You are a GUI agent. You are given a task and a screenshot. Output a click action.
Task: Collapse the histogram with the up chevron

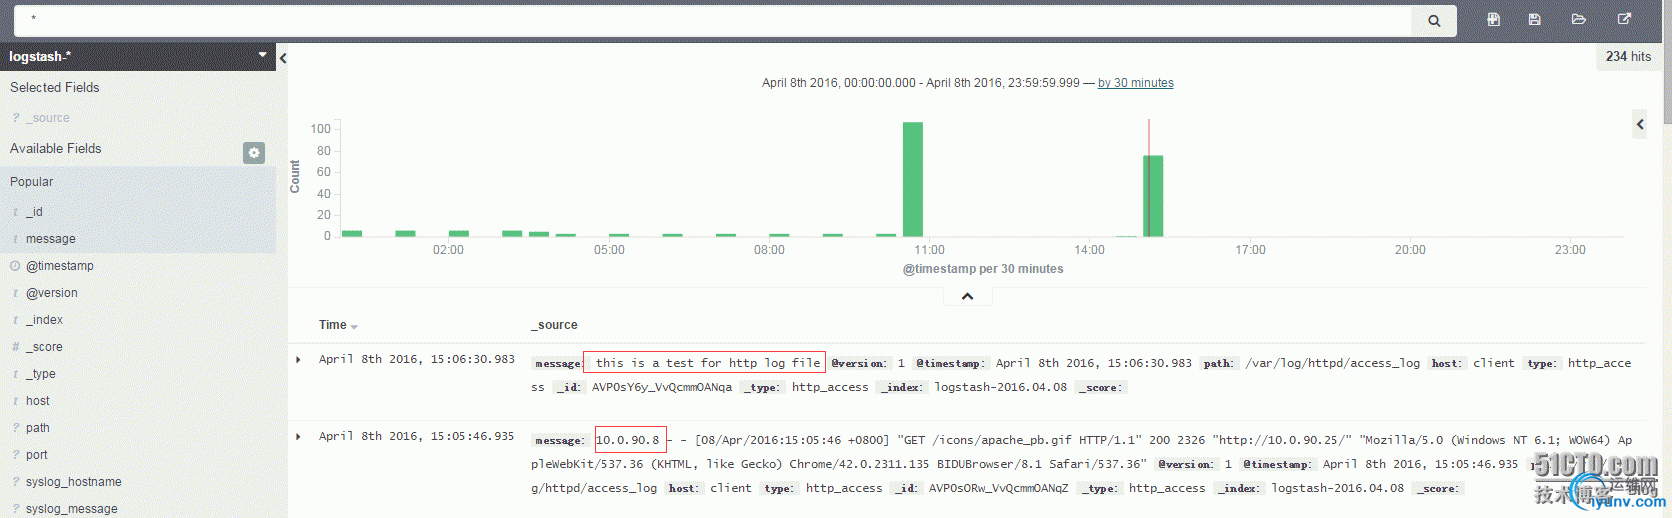[x=967, y=296]
